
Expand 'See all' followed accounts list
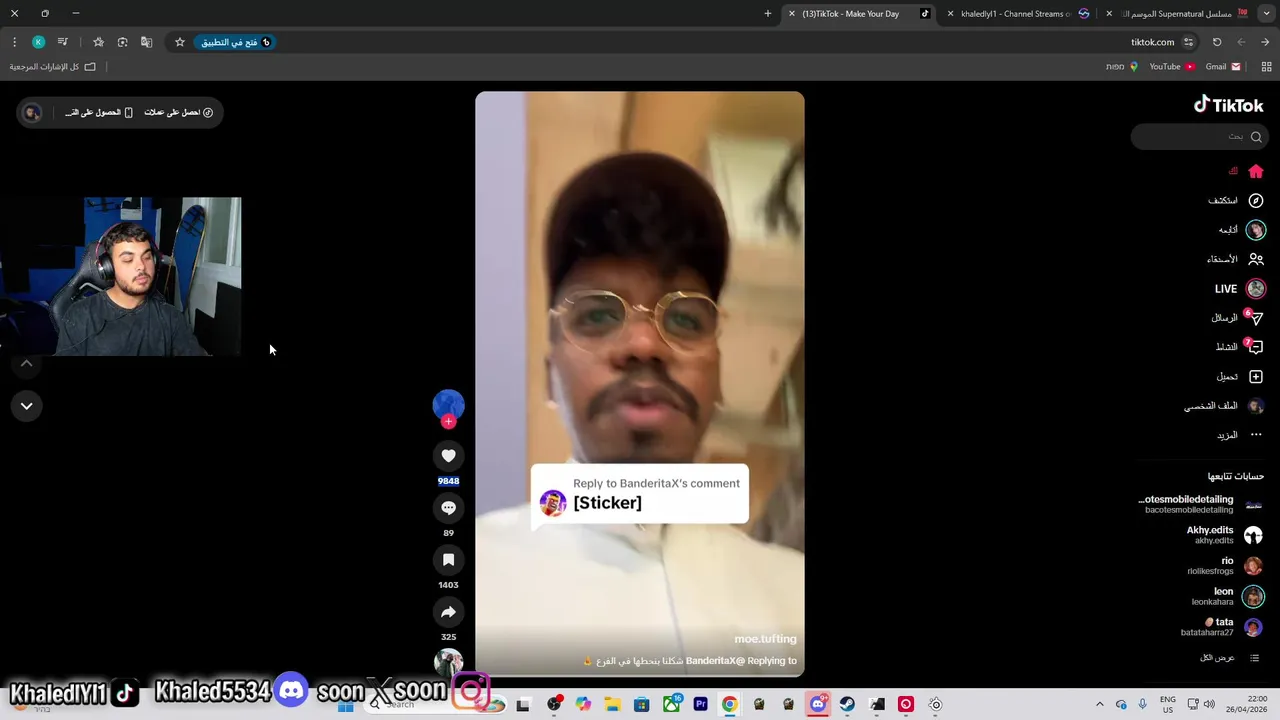pos(1229,658)
